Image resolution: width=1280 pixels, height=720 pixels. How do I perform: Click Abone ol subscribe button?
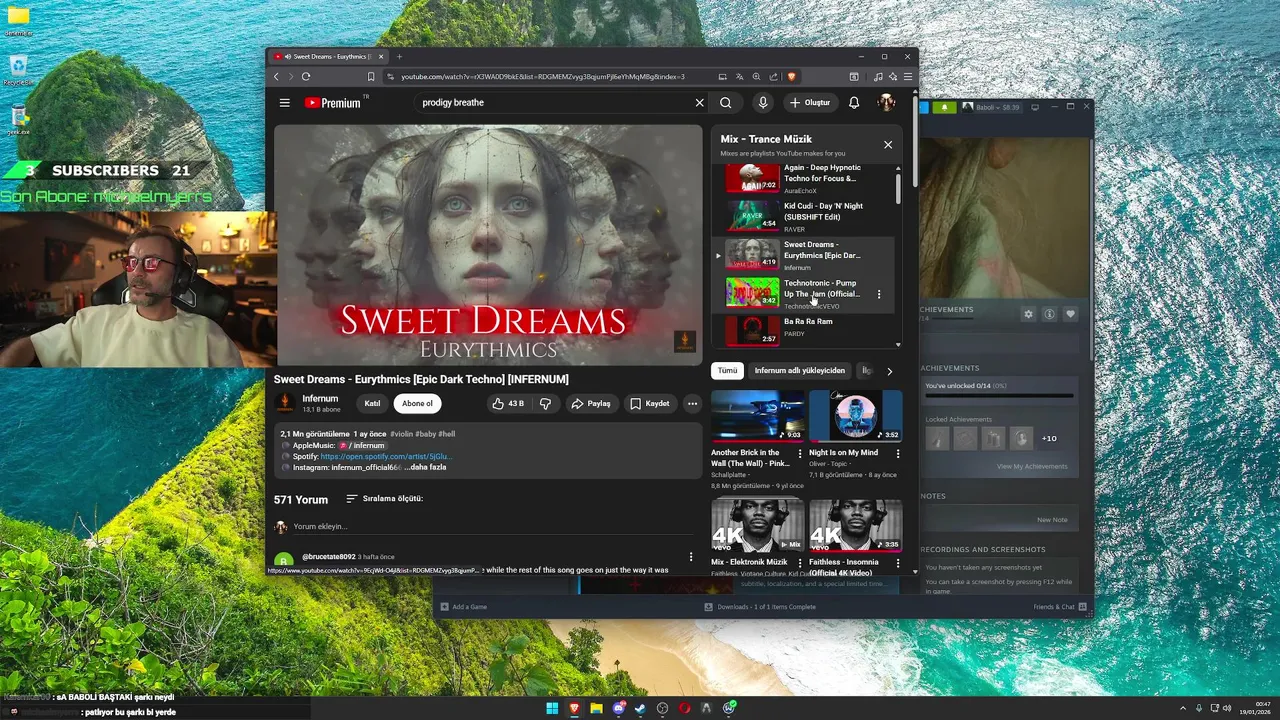click(x=418, y=404)
